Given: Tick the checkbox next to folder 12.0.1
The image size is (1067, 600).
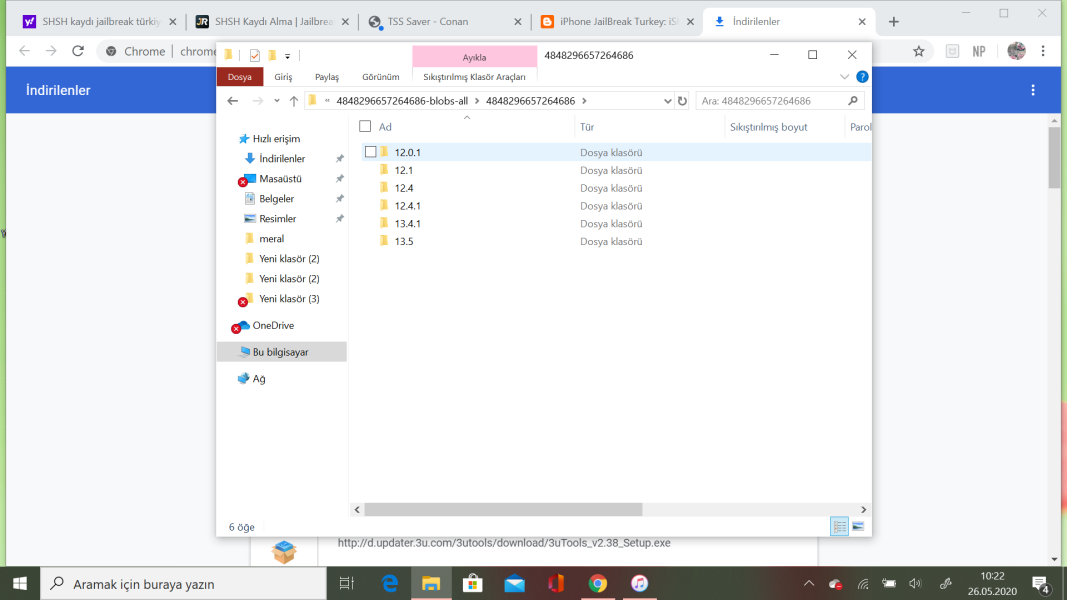Looking at the screenshot, I should point(371,152).
